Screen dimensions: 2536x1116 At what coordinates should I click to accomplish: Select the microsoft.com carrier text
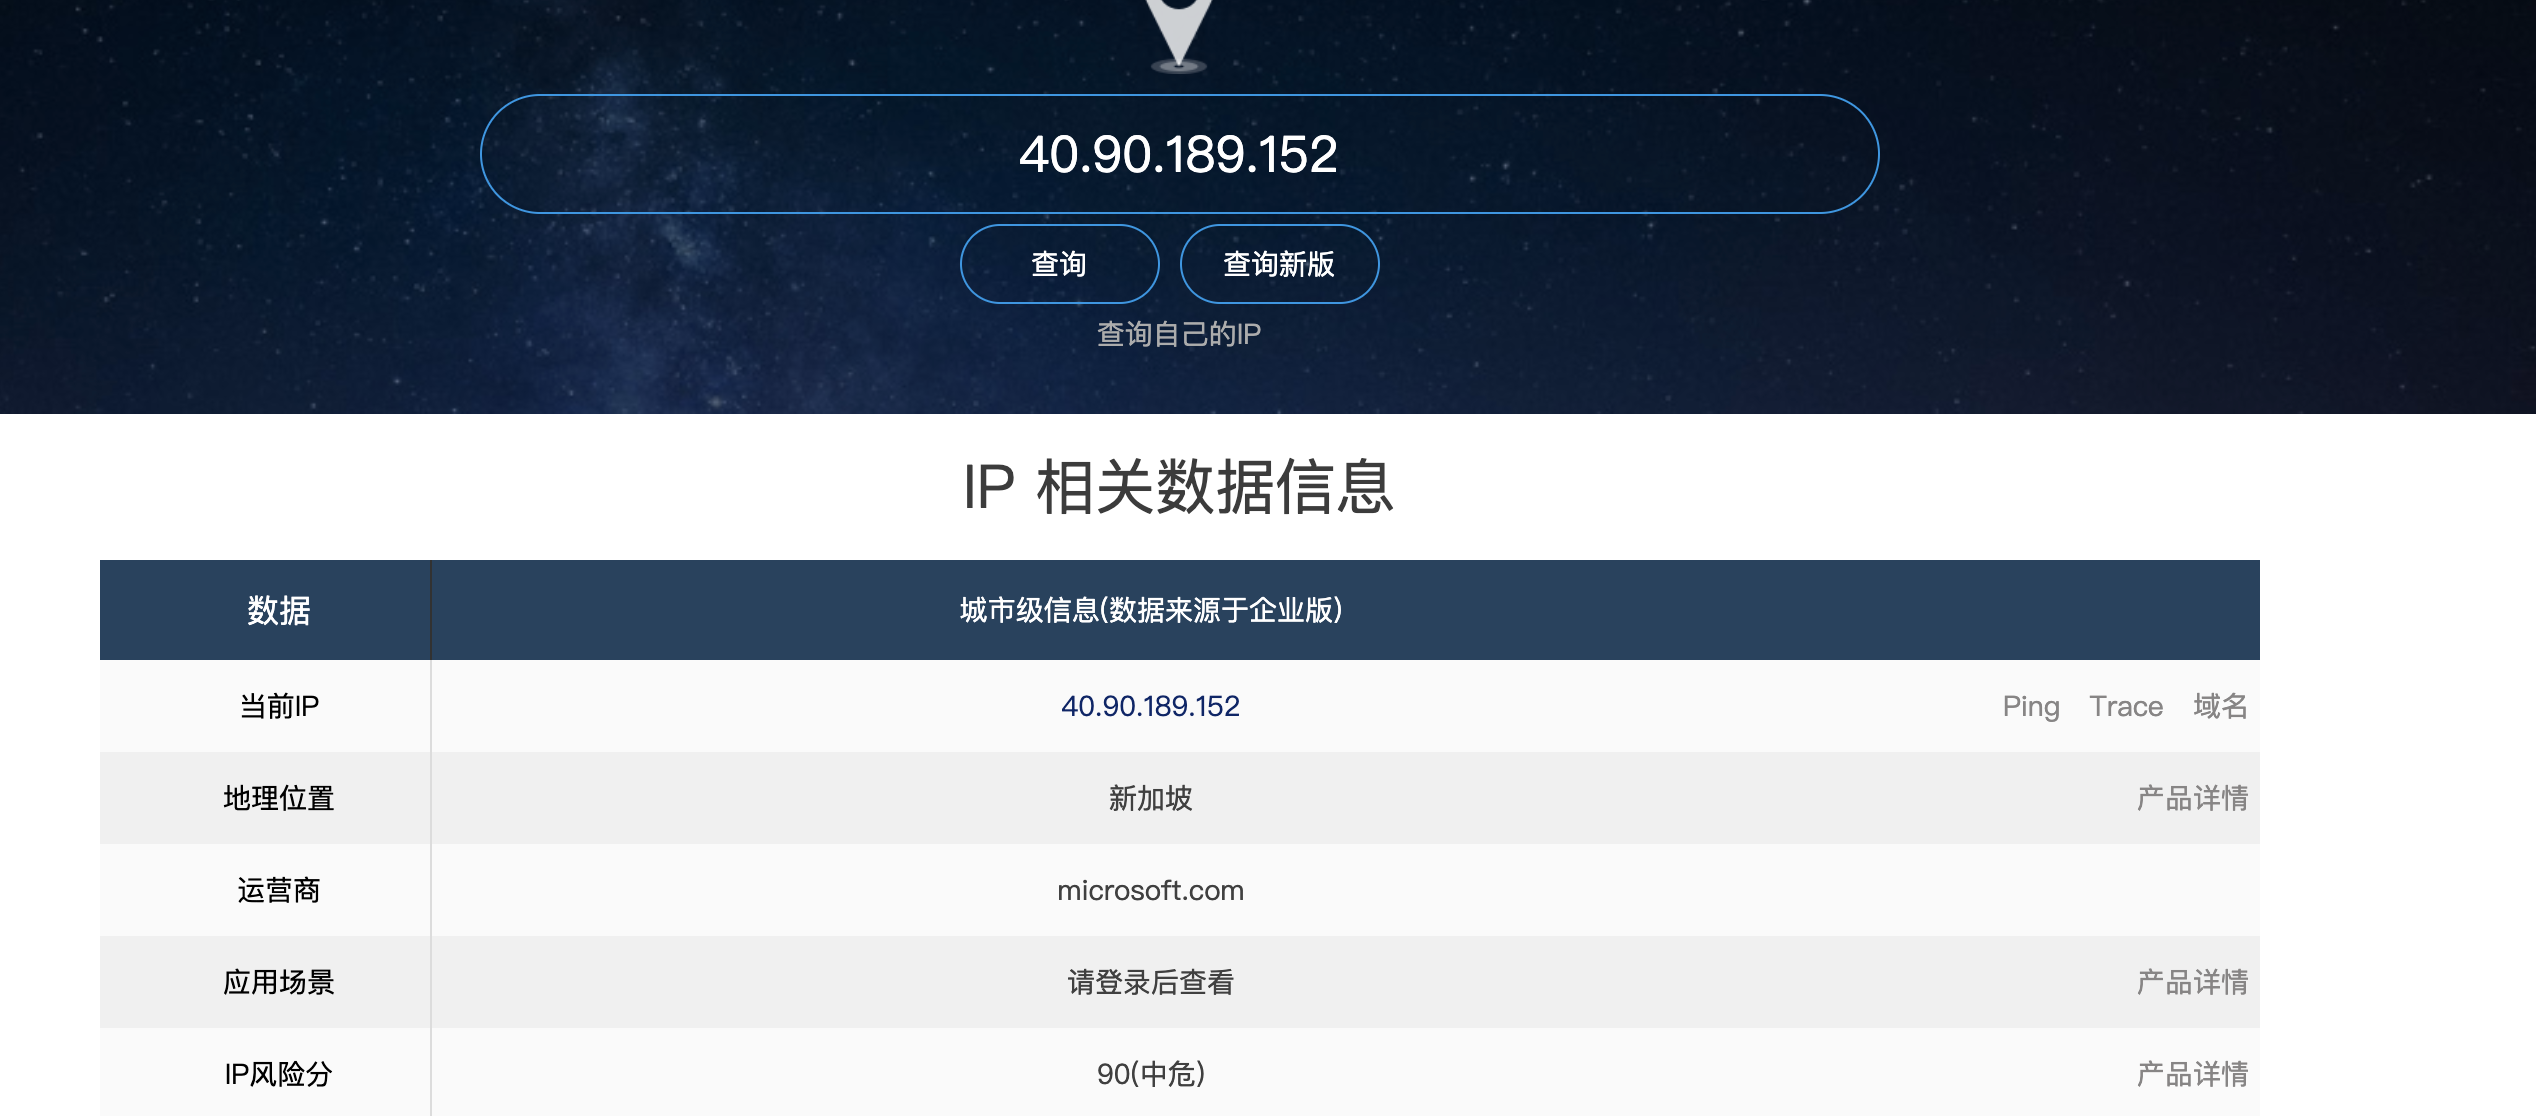click(x=1150, y=890)
